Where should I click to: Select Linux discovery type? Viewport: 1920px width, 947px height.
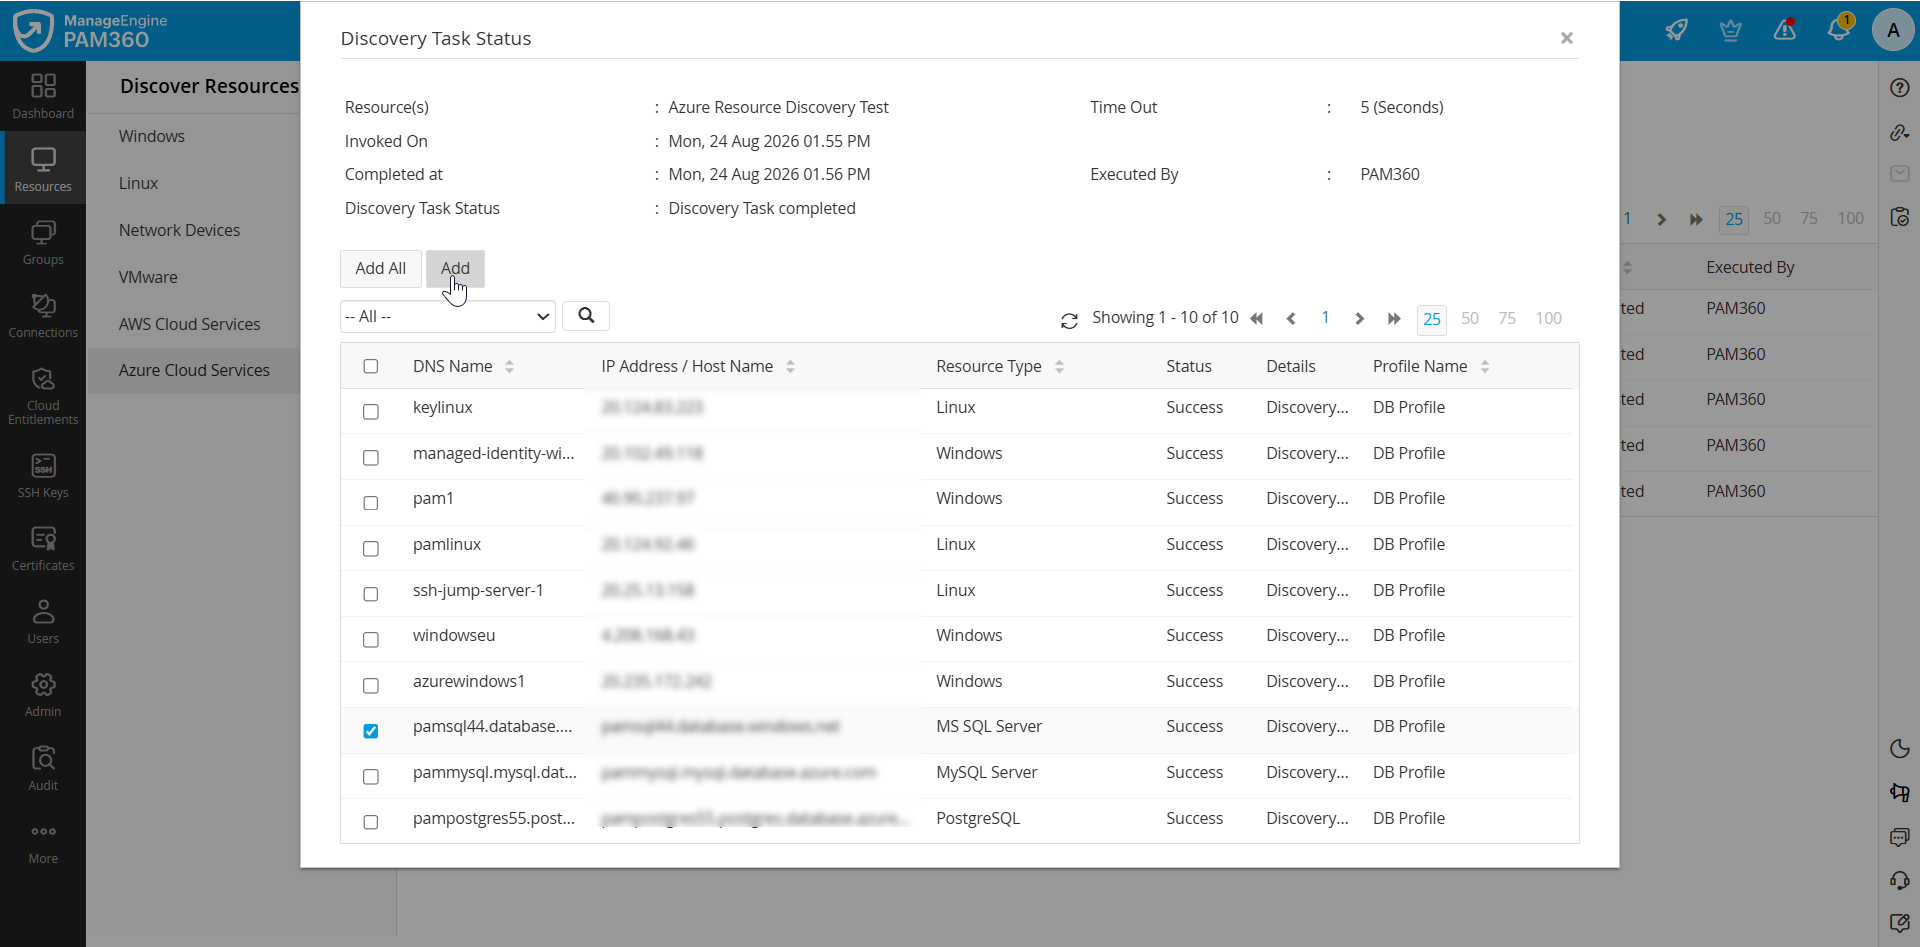[139, 183]
